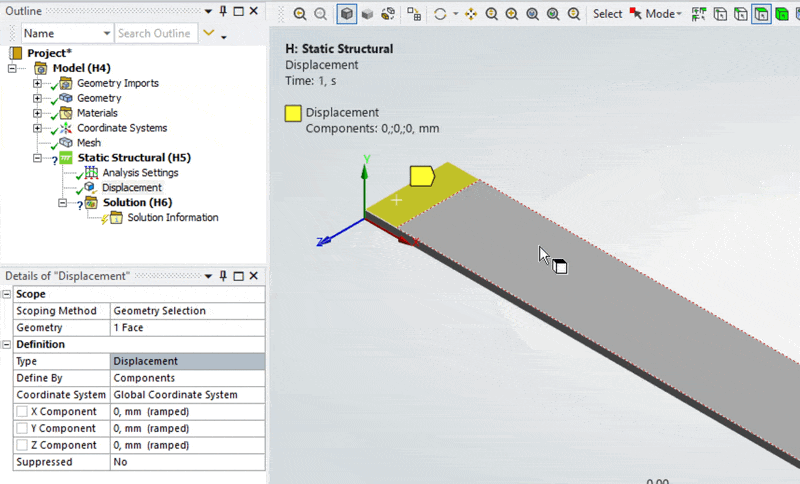Select the shaded exterior with edges view icon
The width and height of the screenshot is (800, 484).
click(x=346, y=15)
